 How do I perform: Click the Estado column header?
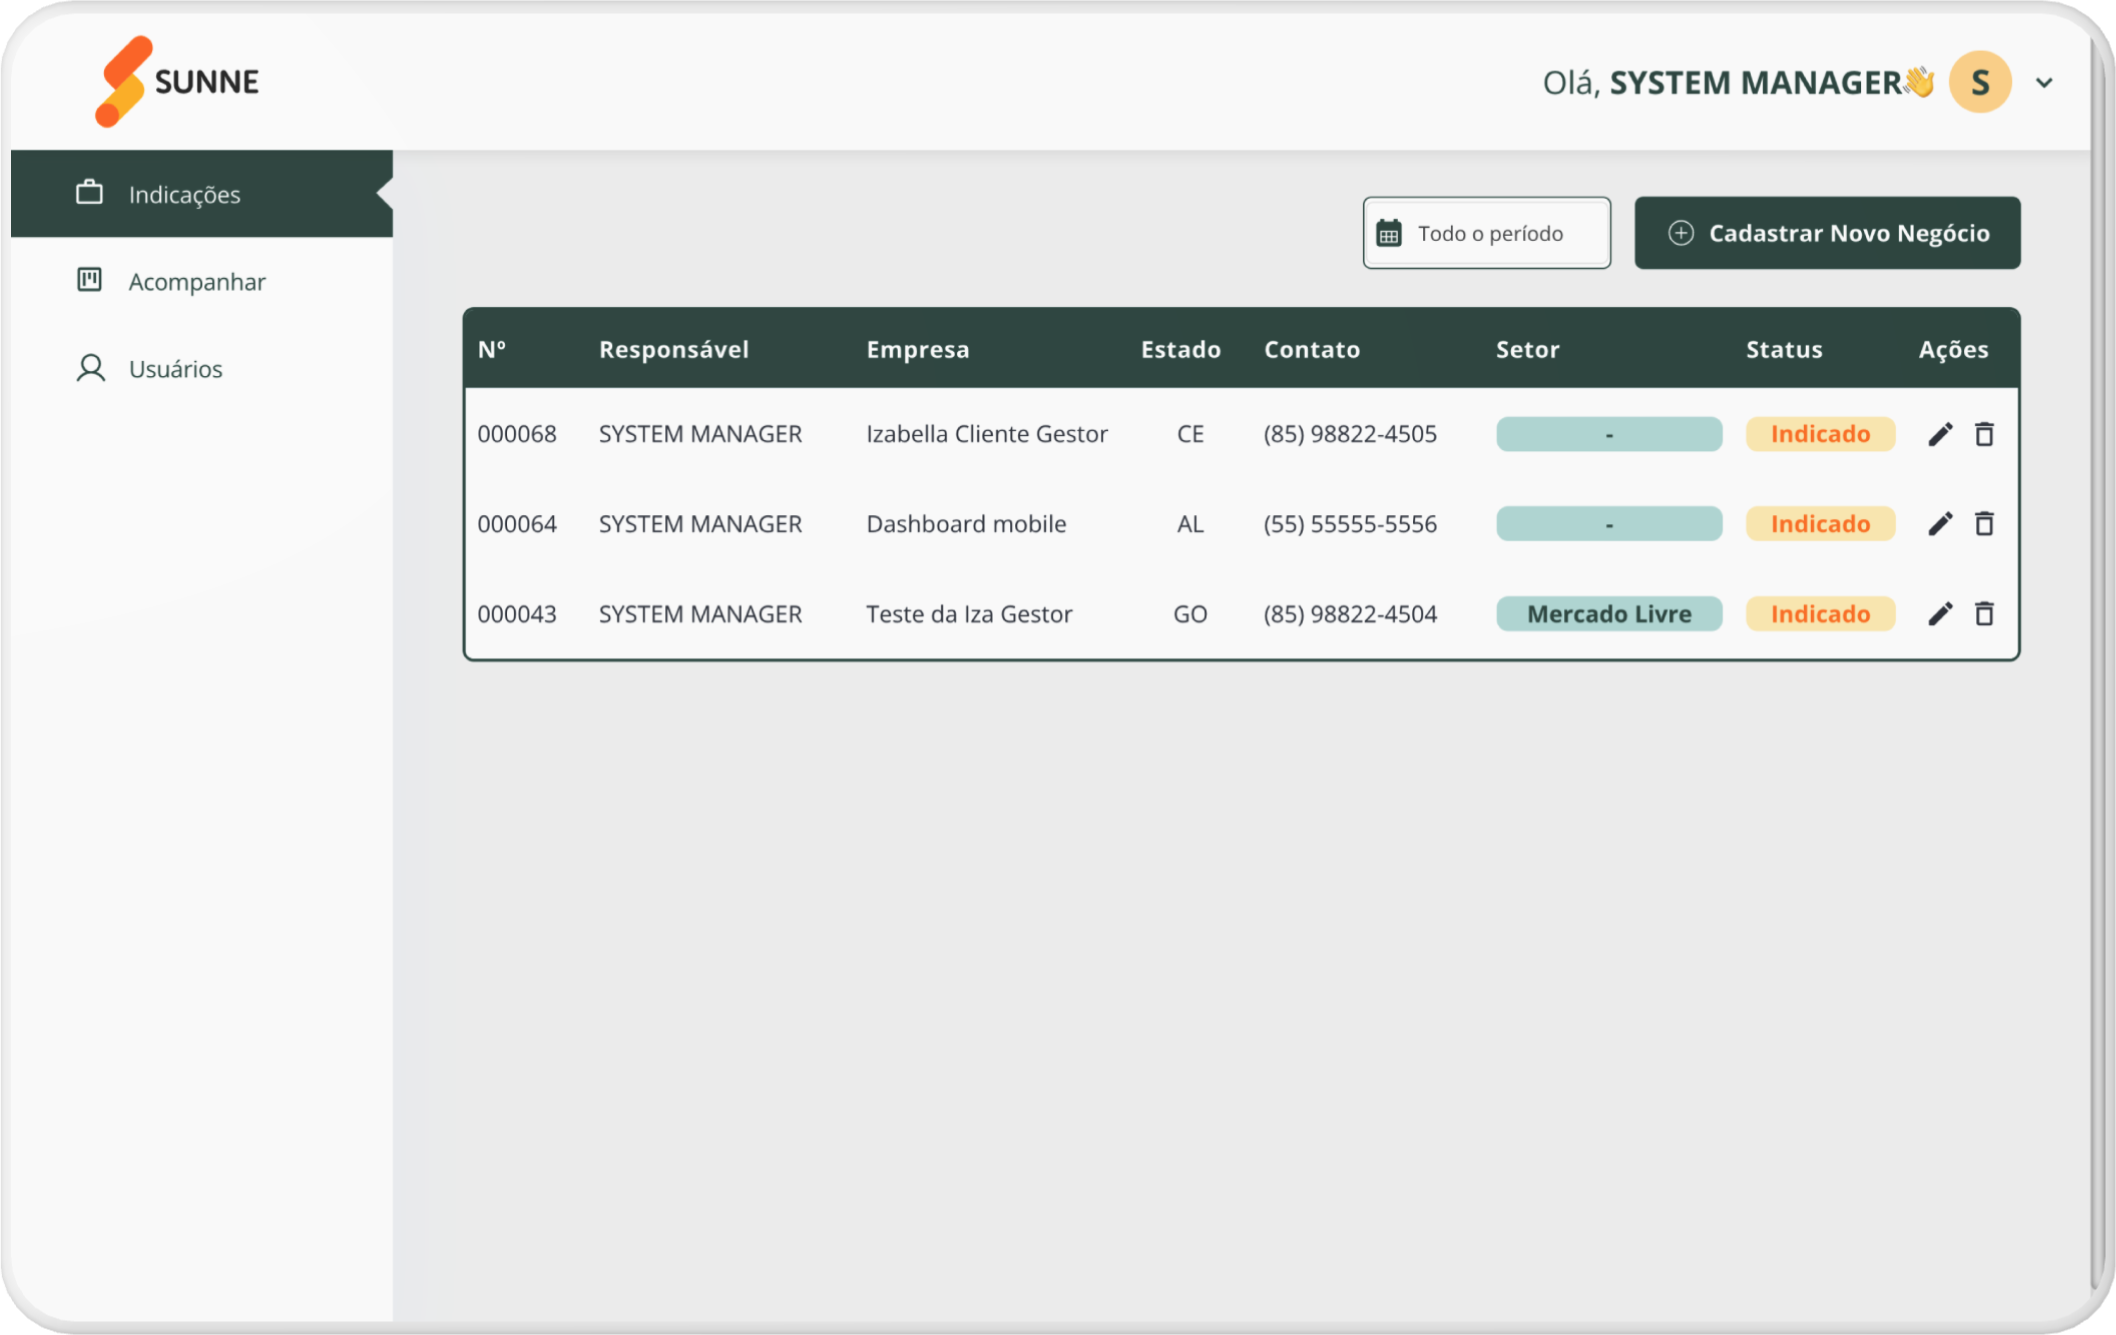coord(1181,349)
